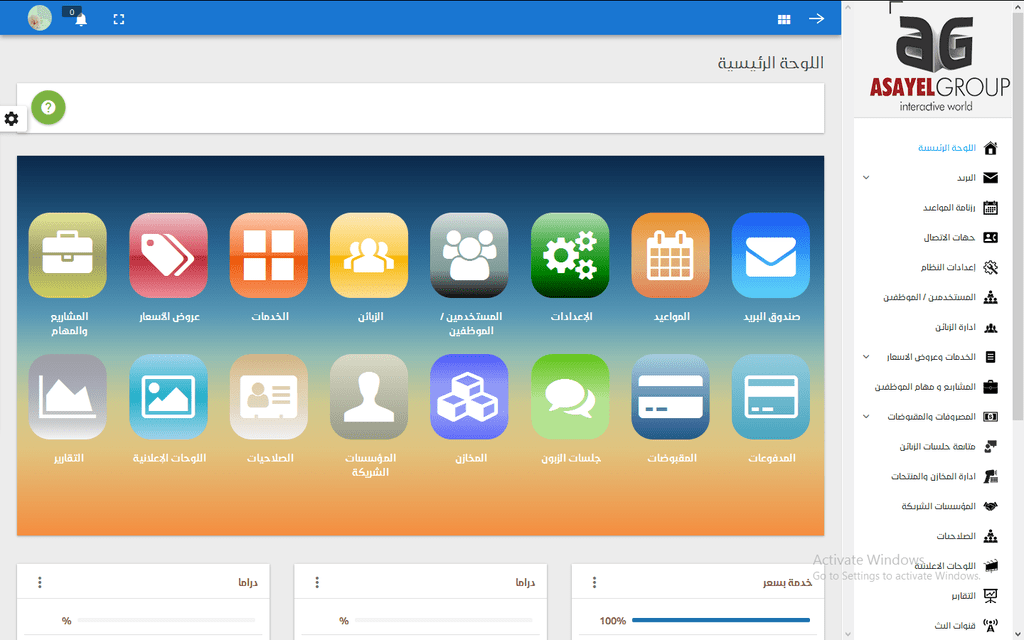Open ادارة المخازن والمنتجات sidebar link
The height and width of the screenshot is (640, 1024).
(x=933, y=477)
